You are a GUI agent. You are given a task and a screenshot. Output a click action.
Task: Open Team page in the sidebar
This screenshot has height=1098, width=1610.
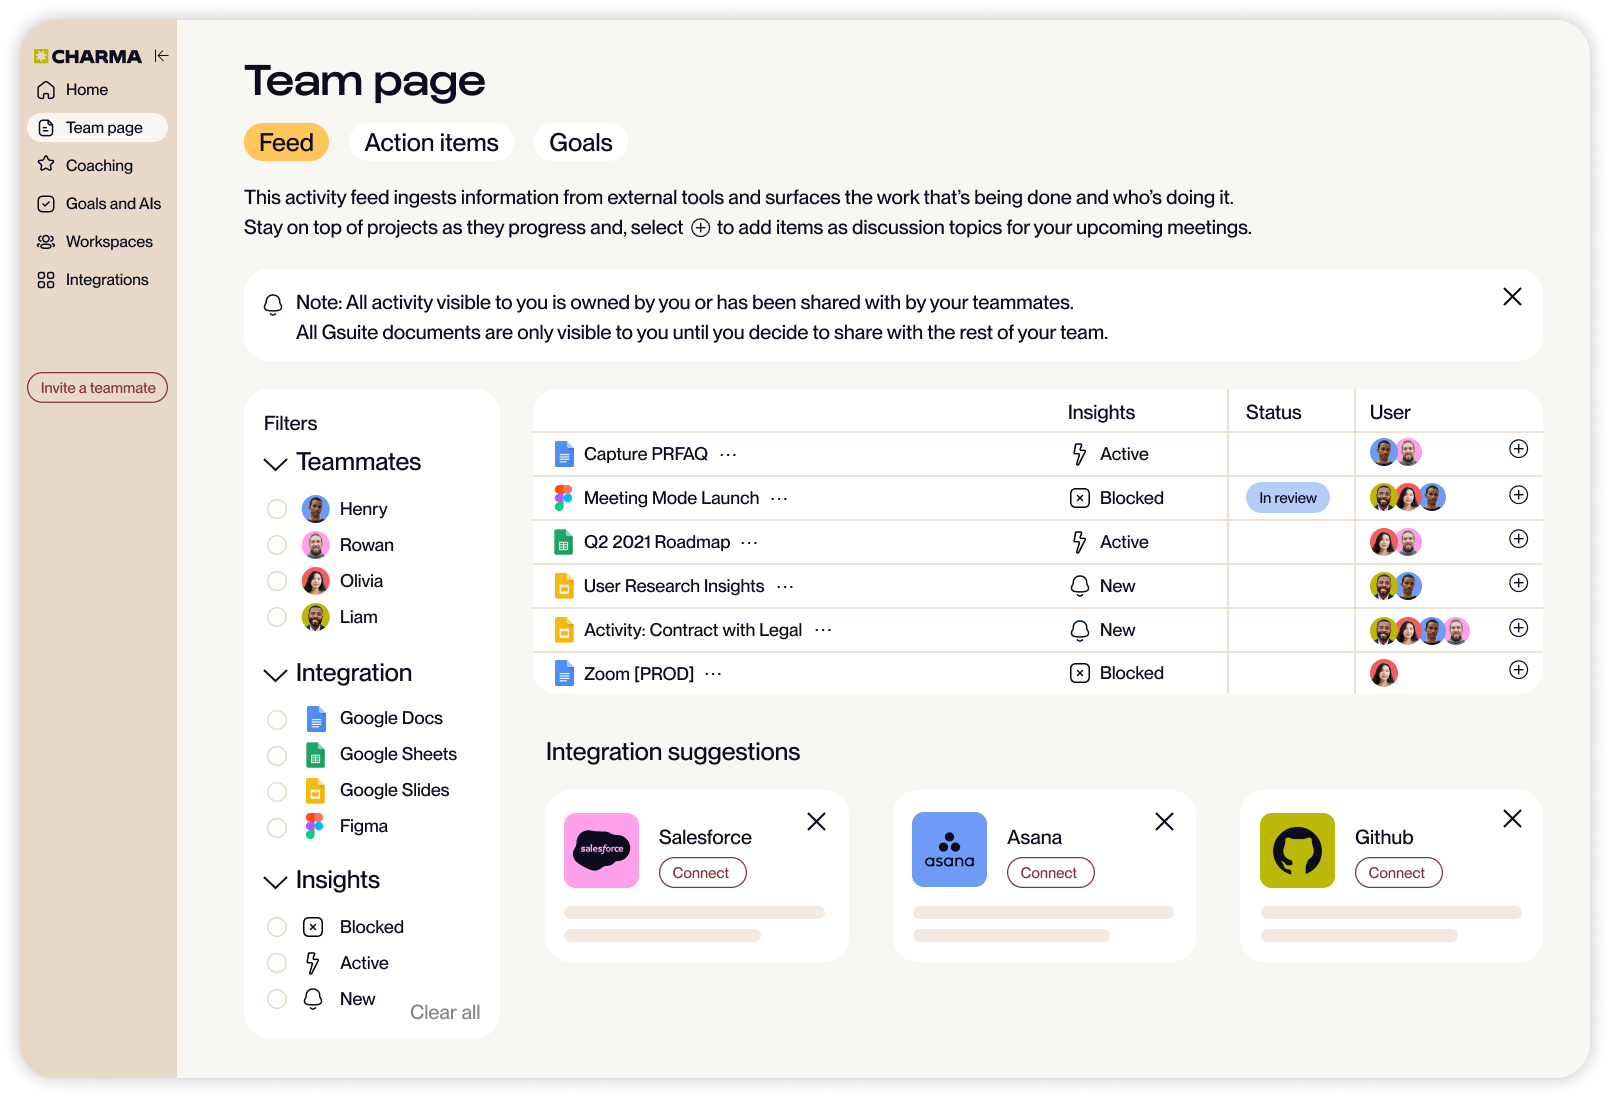pyautogui.click(x=97, y=128)
